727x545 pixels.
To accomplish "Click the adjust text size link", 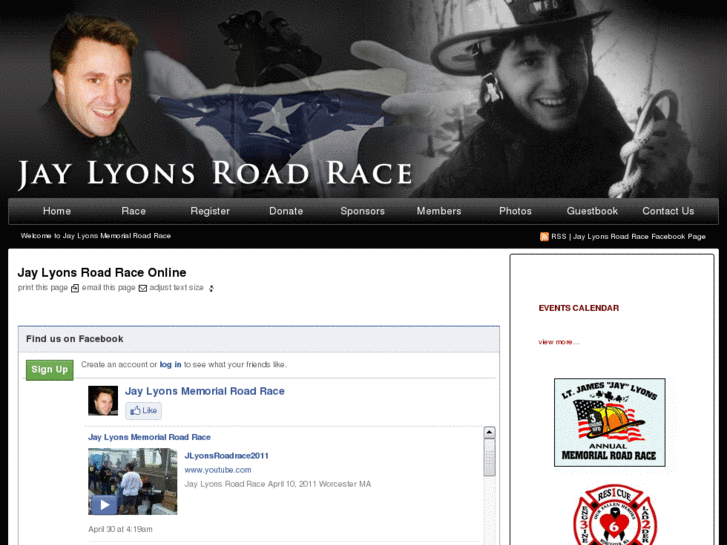I will 176,288.
